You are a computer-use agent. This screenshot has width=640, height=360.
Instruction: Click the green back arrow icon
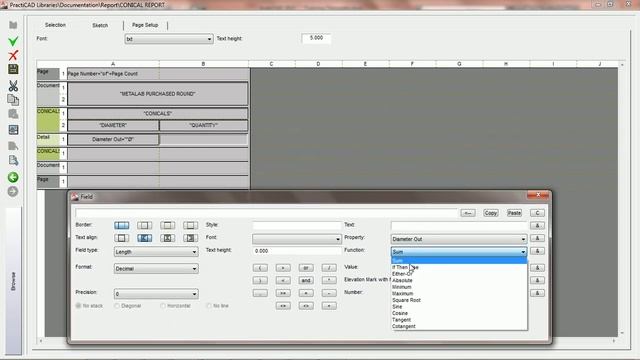pos(13,177)
